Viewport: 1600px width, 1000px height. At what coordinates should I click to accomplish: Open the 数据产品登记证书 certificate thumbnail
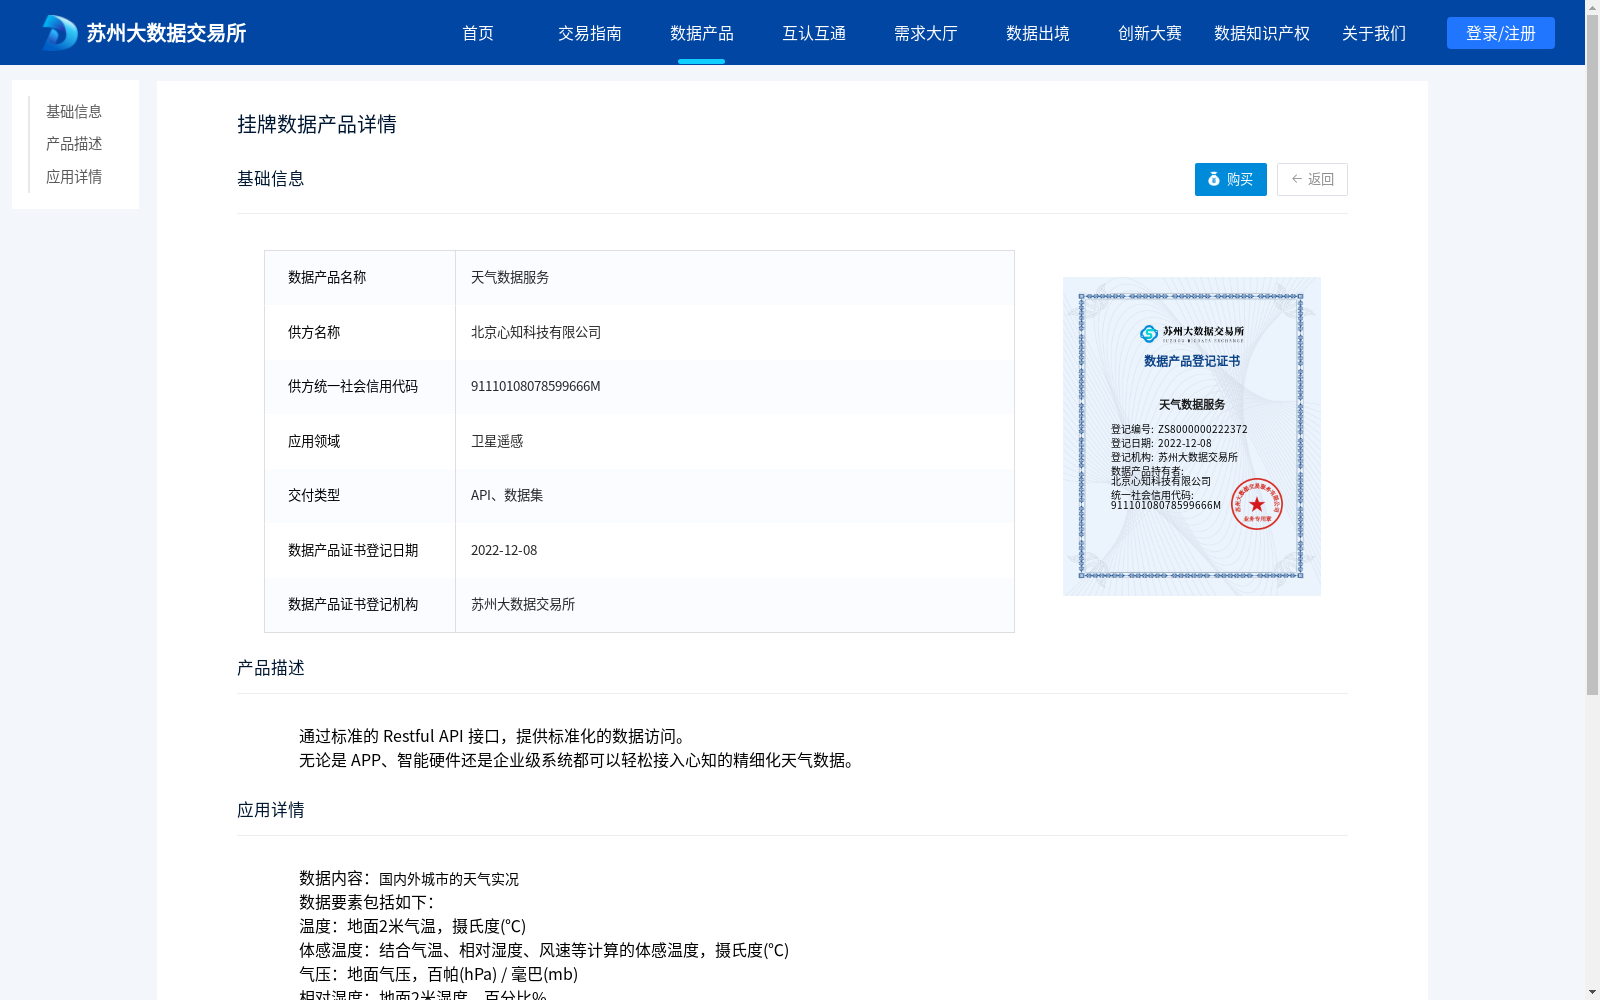(x=1192, y=436)
